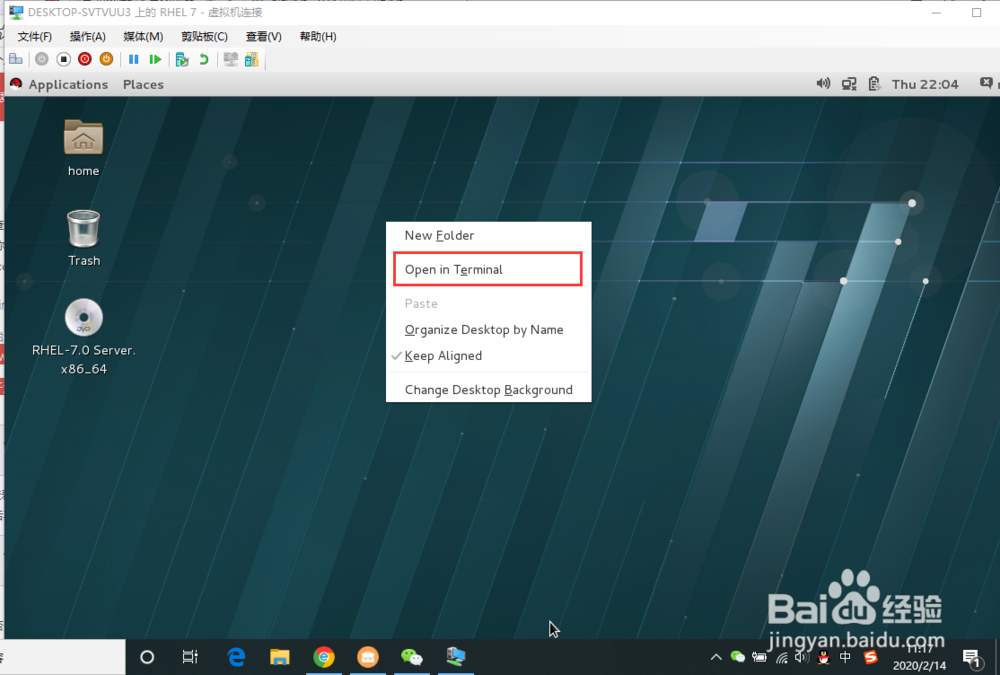Open the RHEL-7.0 Server disc image icon
1000x675 pixels.
click(x=83, y=315)
